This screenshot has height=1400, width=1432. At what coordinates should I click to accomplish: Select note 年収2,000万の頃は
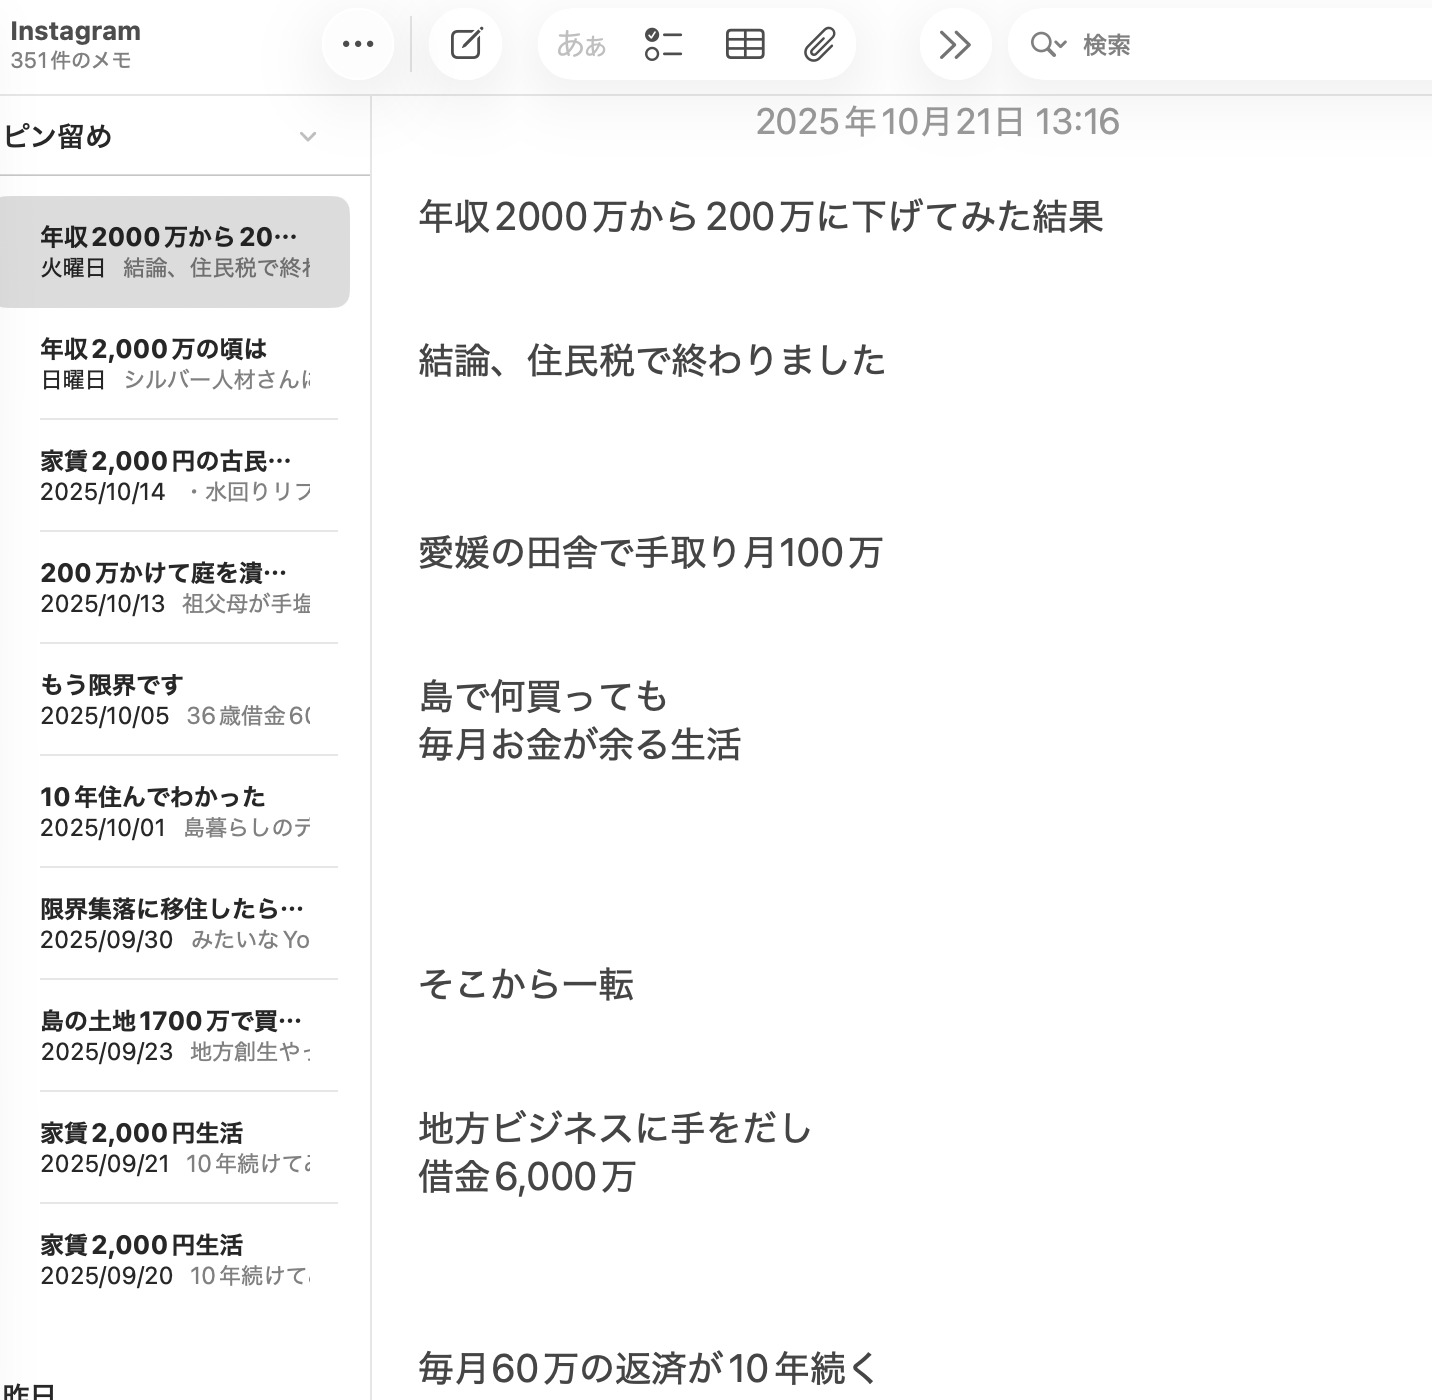click(175, 363)
